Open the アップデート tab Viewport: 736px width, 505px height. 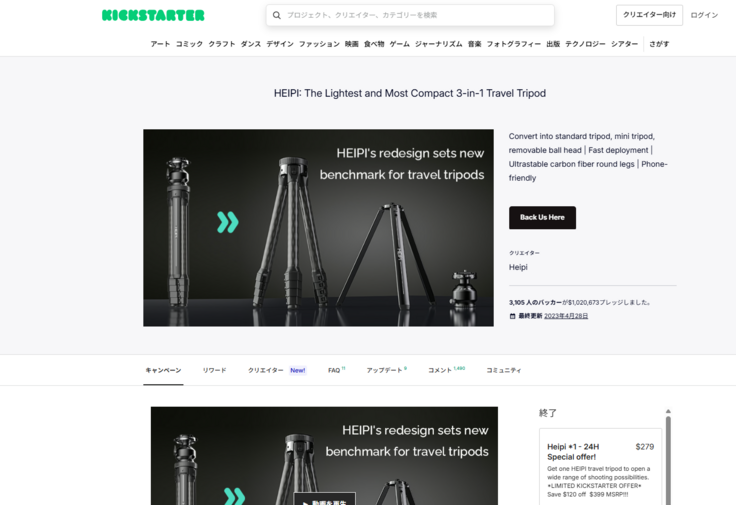coord(386,370)
